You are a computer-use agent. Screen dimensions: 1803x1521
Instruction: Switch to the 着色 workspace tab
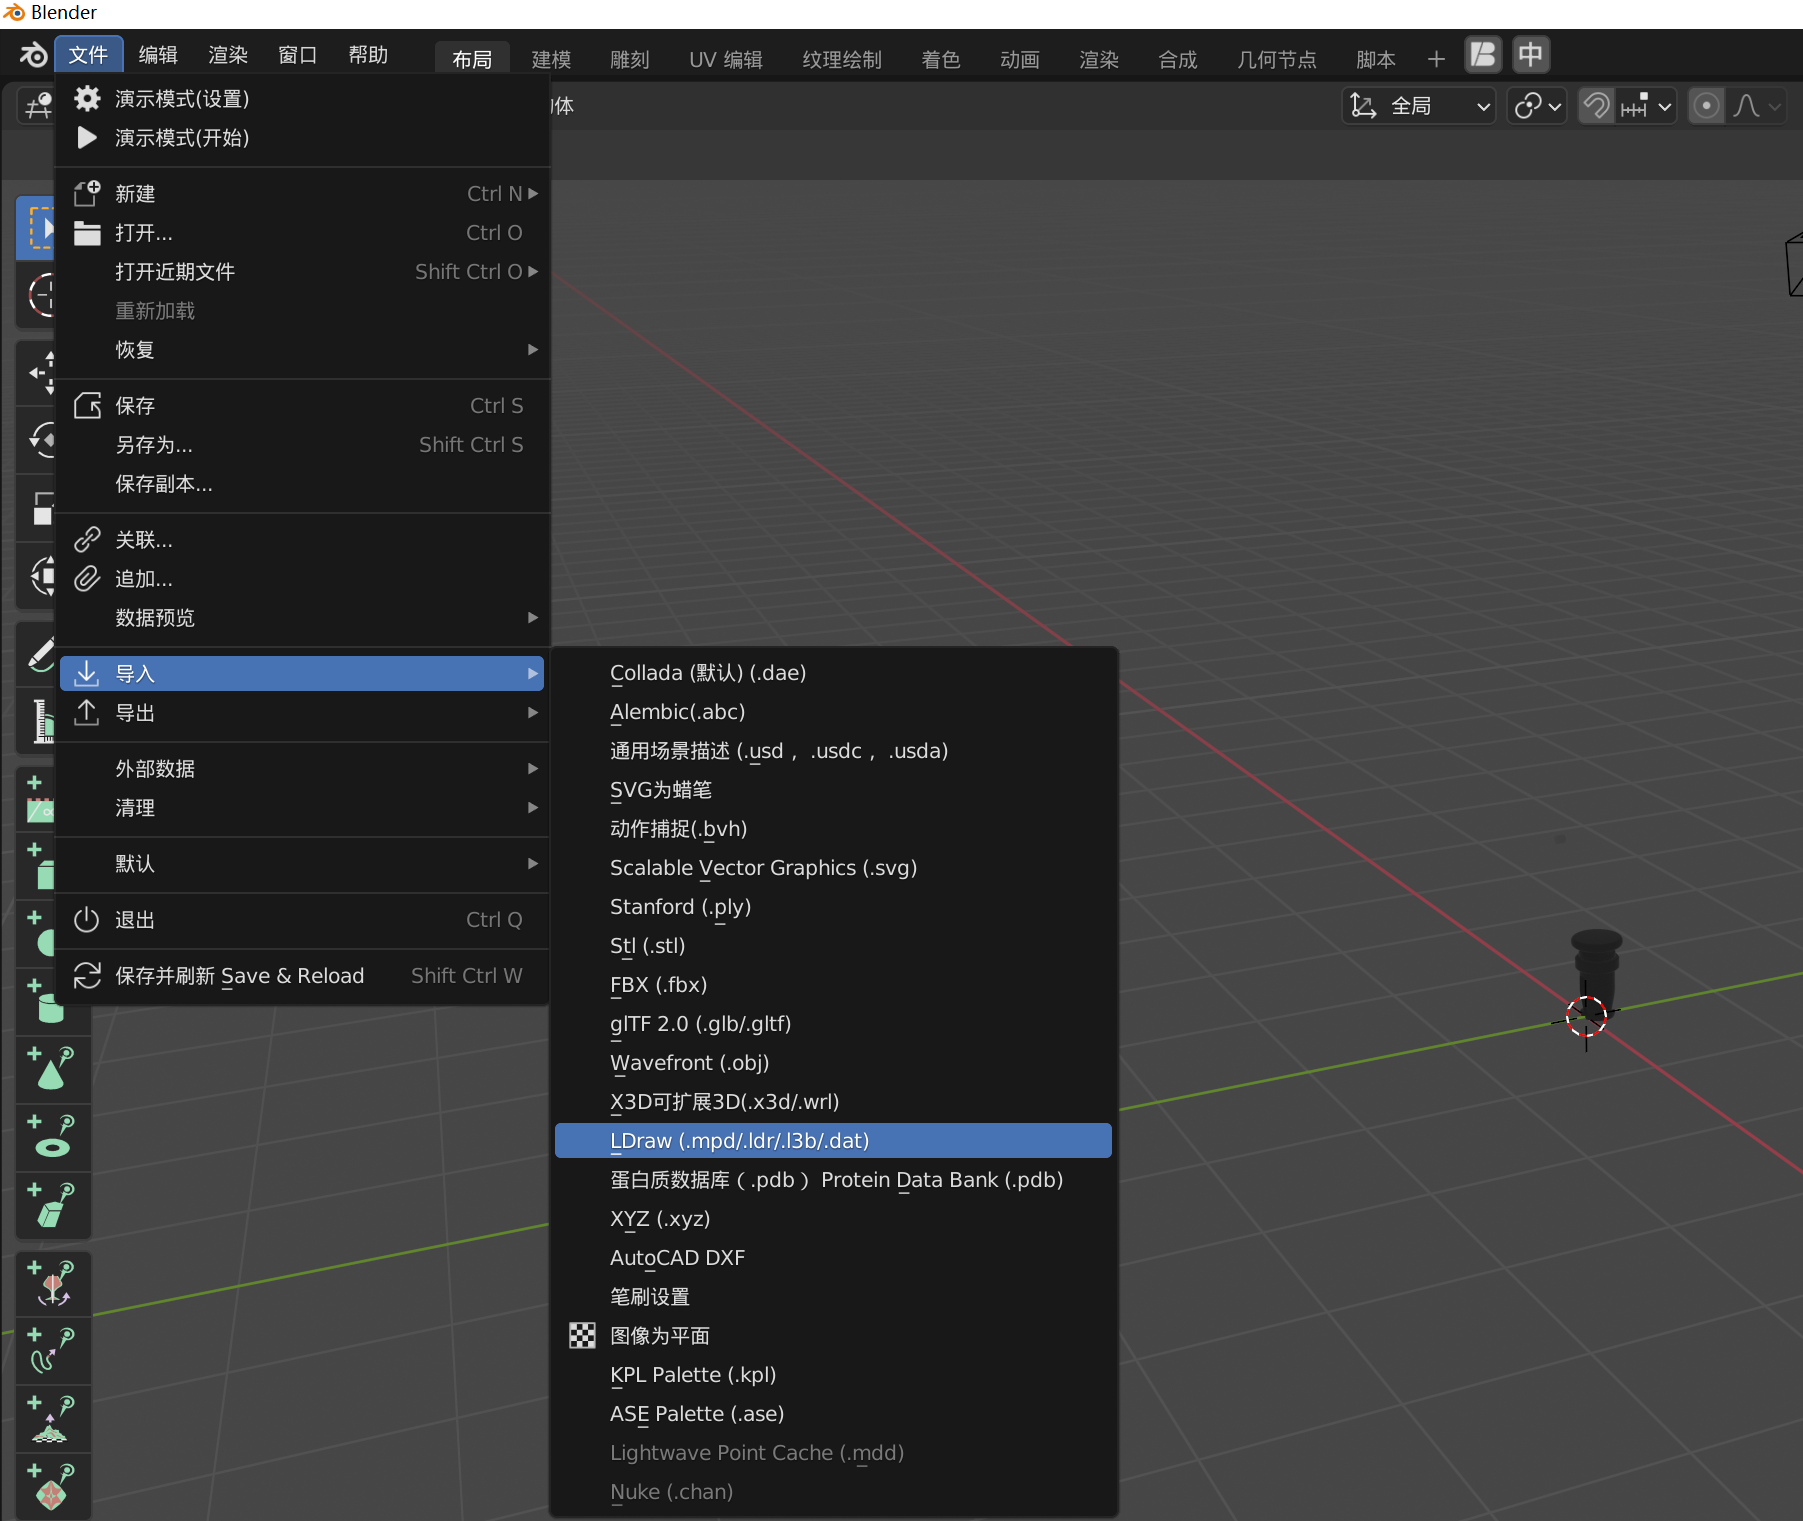tap(941, 60)
